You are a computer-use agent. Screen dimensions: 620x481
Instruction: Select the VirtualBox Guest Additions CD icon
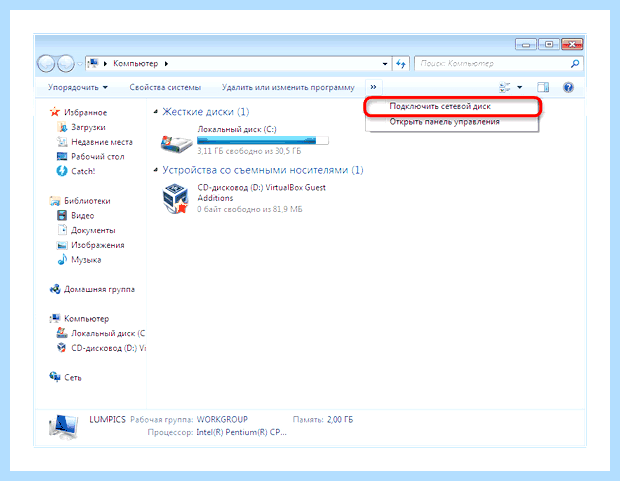pos(176,199)
